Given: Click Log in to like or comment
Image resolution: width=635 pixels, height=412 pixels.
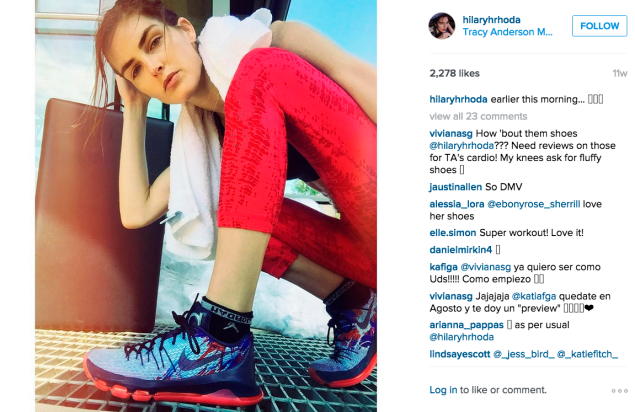Looking at the screenshot, I should point(443,390).
